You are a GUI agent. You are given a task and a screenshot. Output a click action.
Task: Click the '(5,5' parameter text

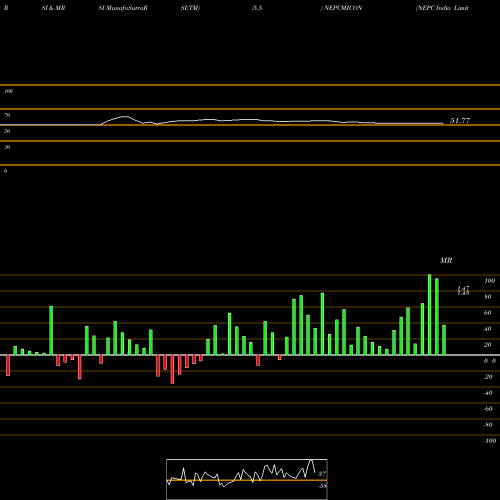pos(257,8)
